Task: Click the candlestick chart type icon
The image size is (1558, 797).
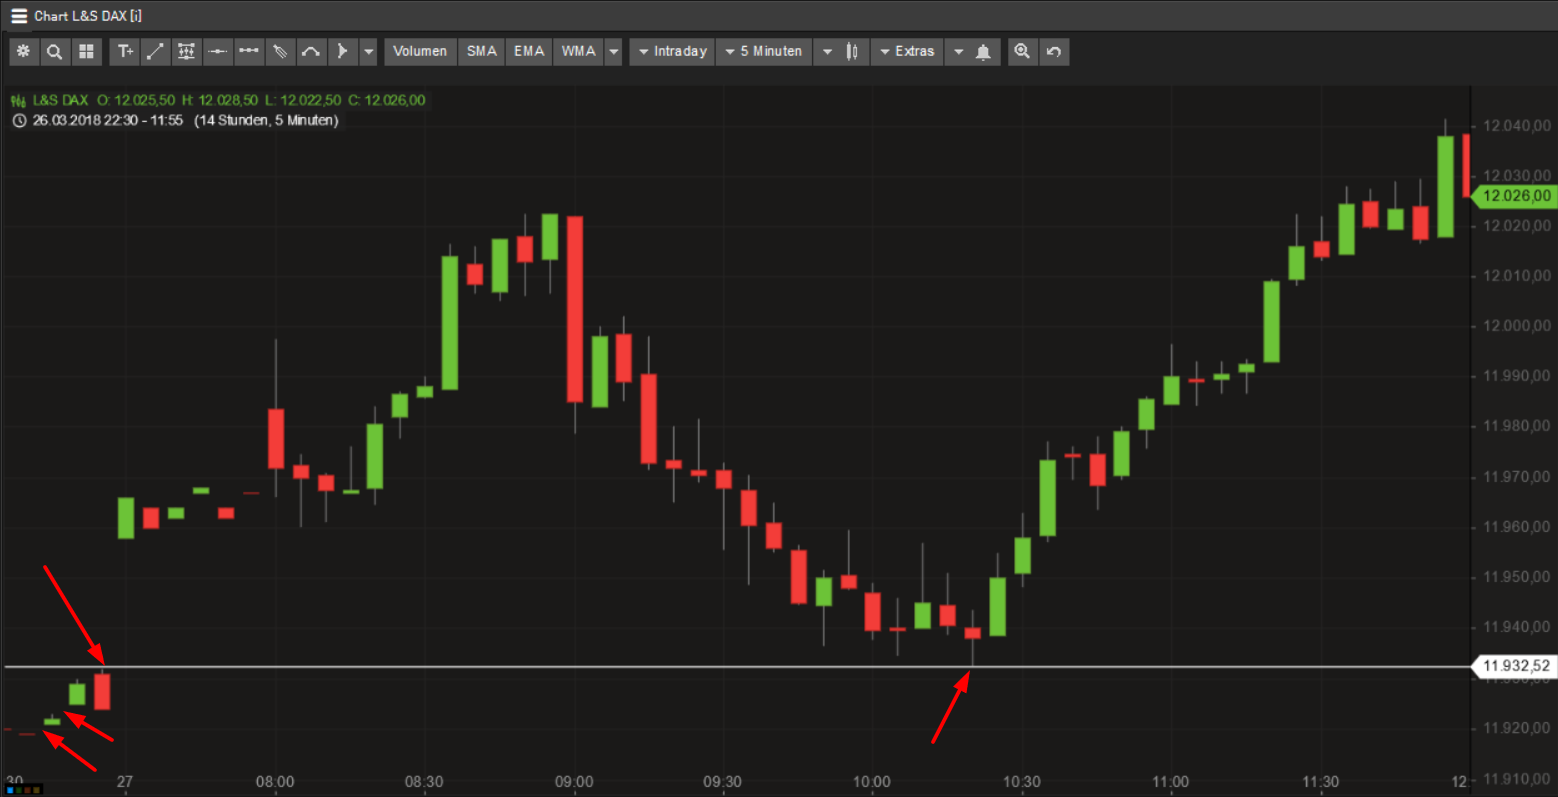Action: click(852, 51)
